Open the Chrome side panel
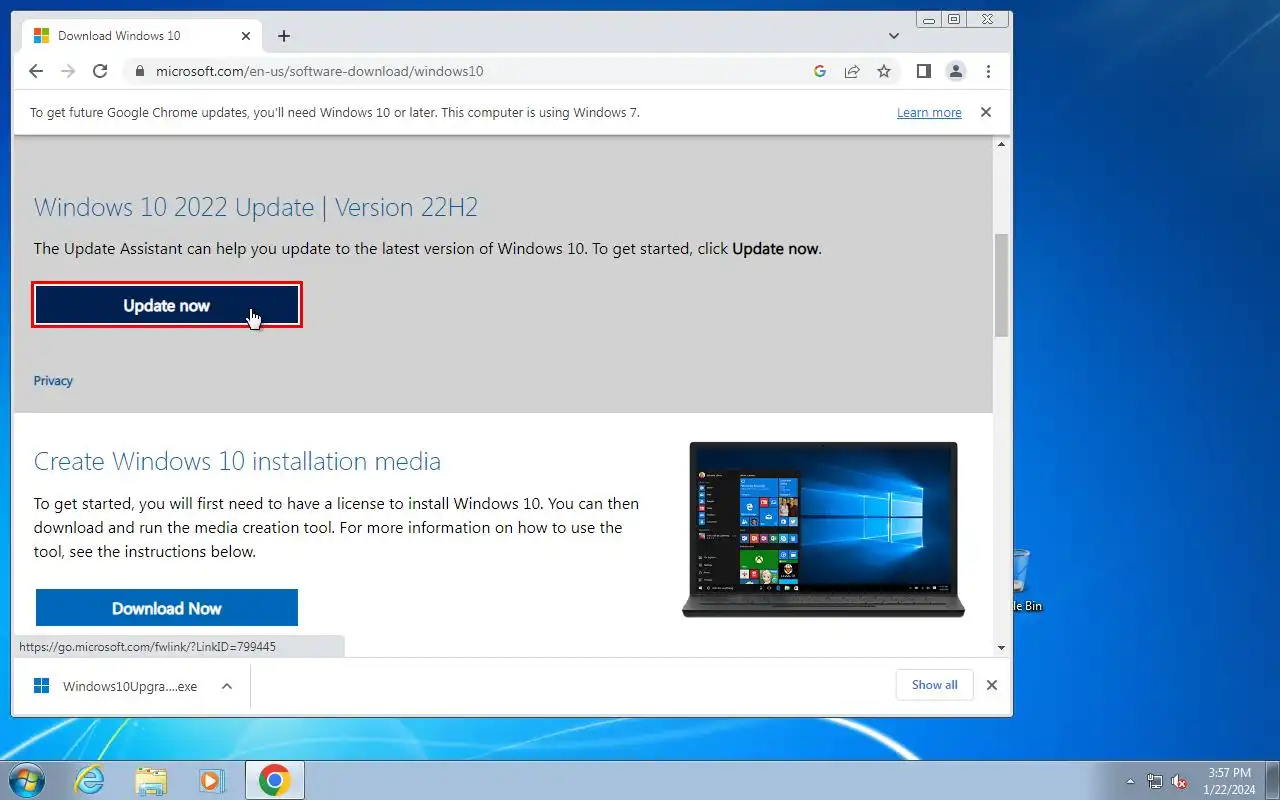The height and width of the screenshot is (800, 1280). coord(924,71)
